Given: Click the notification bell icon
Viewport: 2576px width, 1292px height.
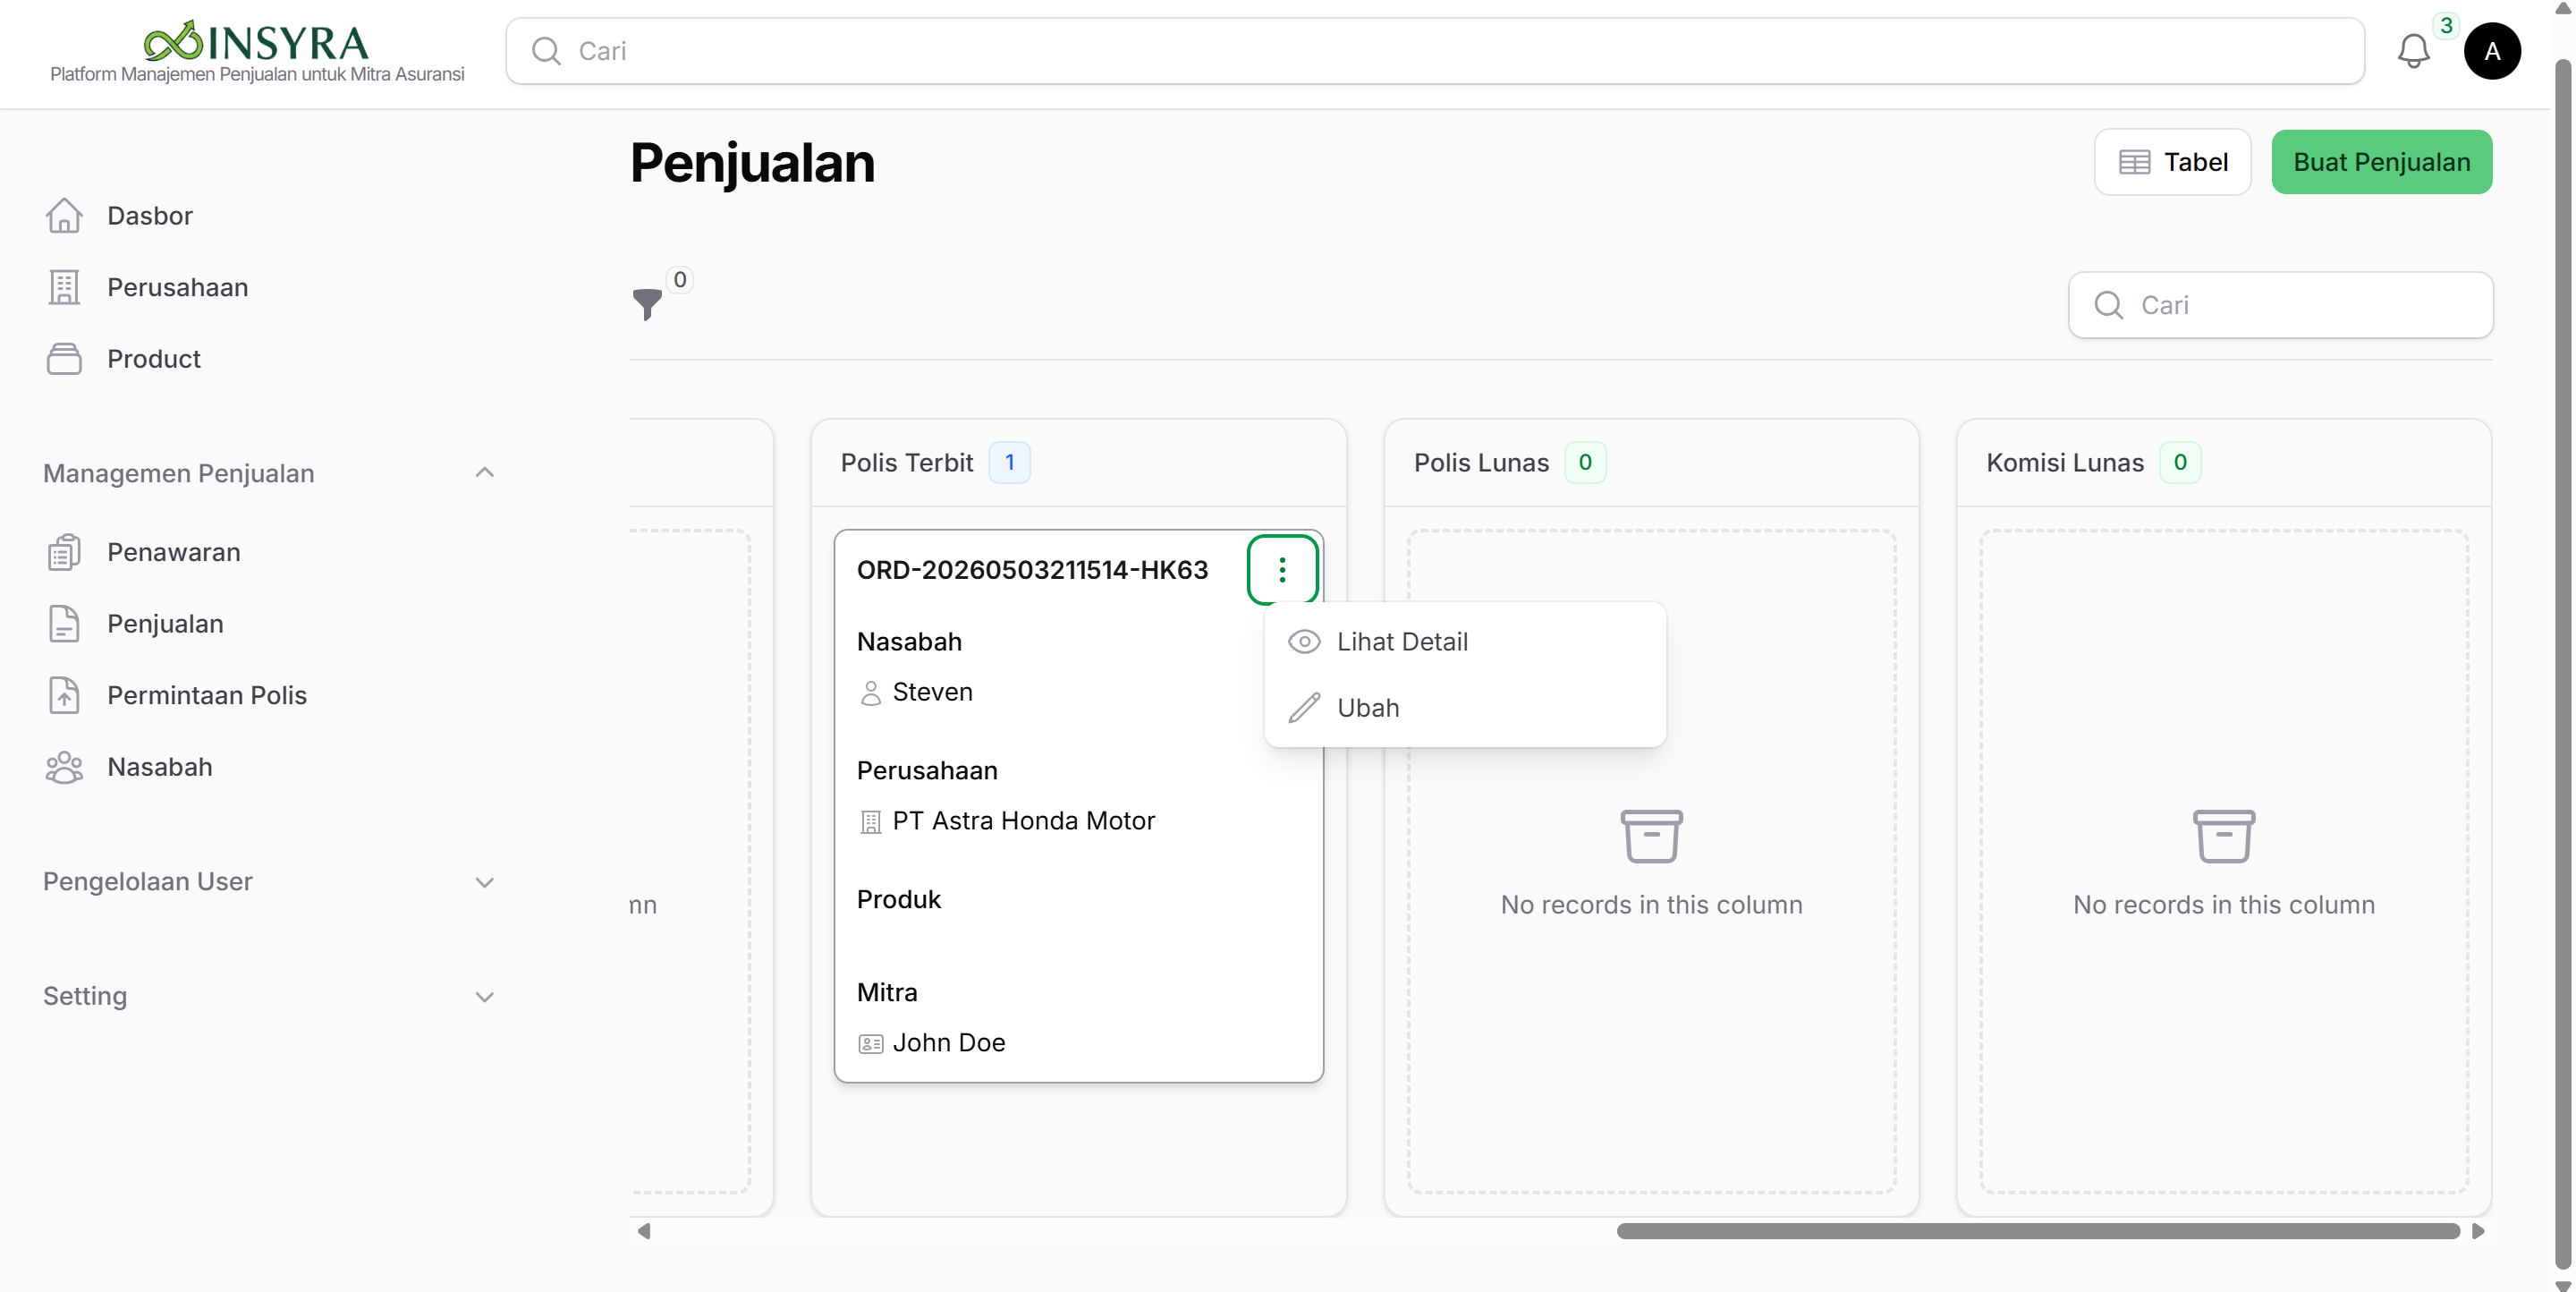Looking at the screenshot, I should click(2413, 51).
